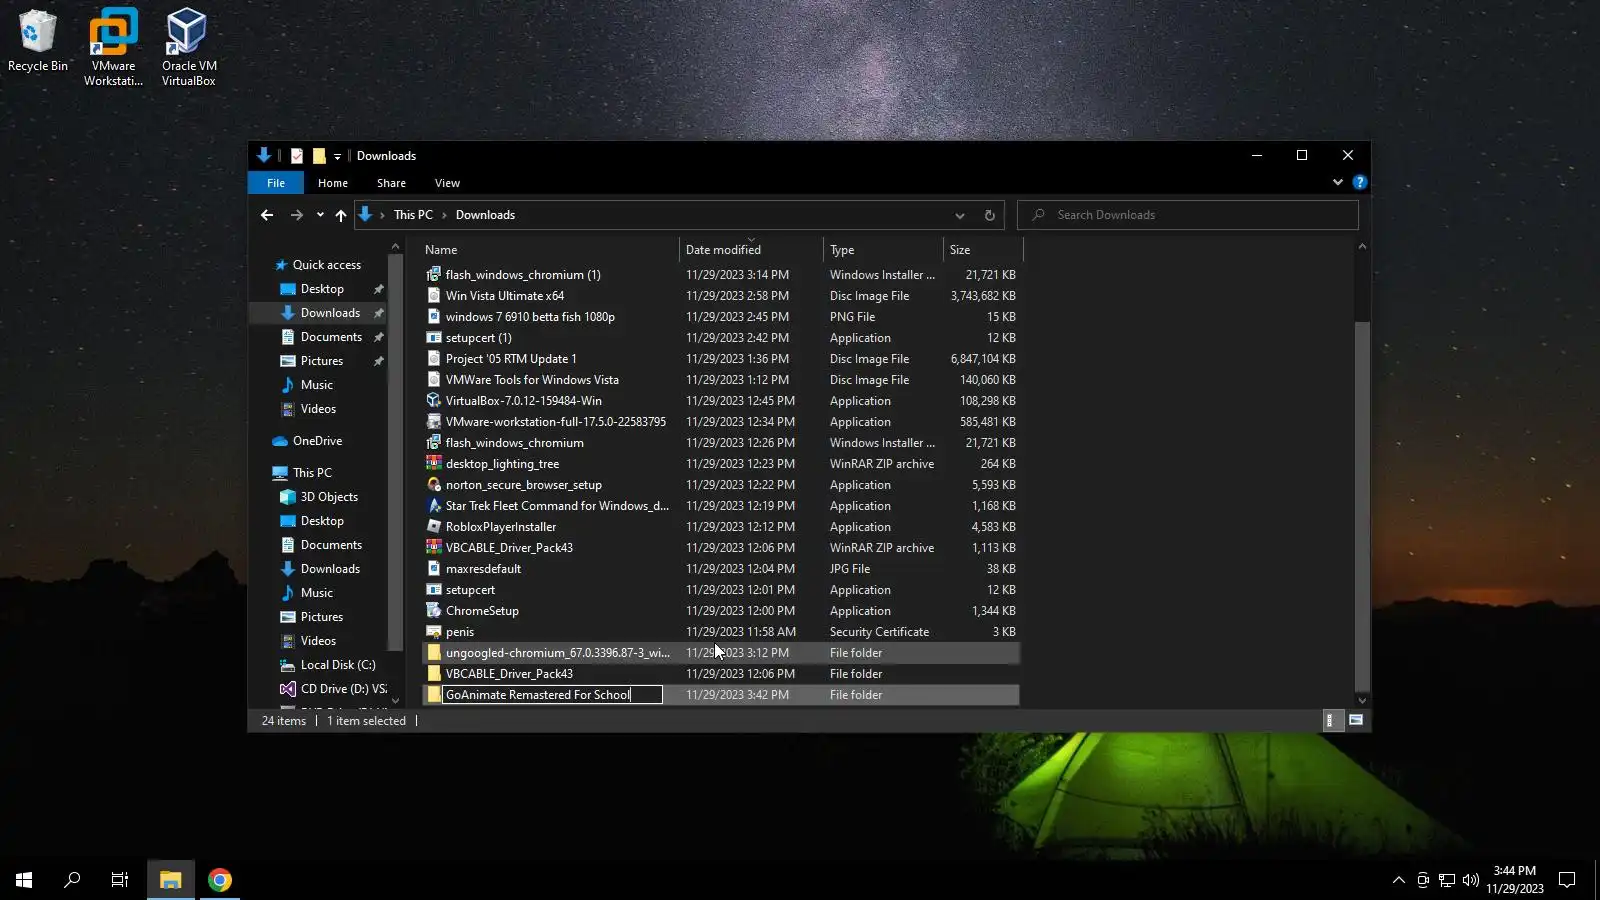Open the File ribbon tab
Screen dimensions: 1600x900
(276, 183)
